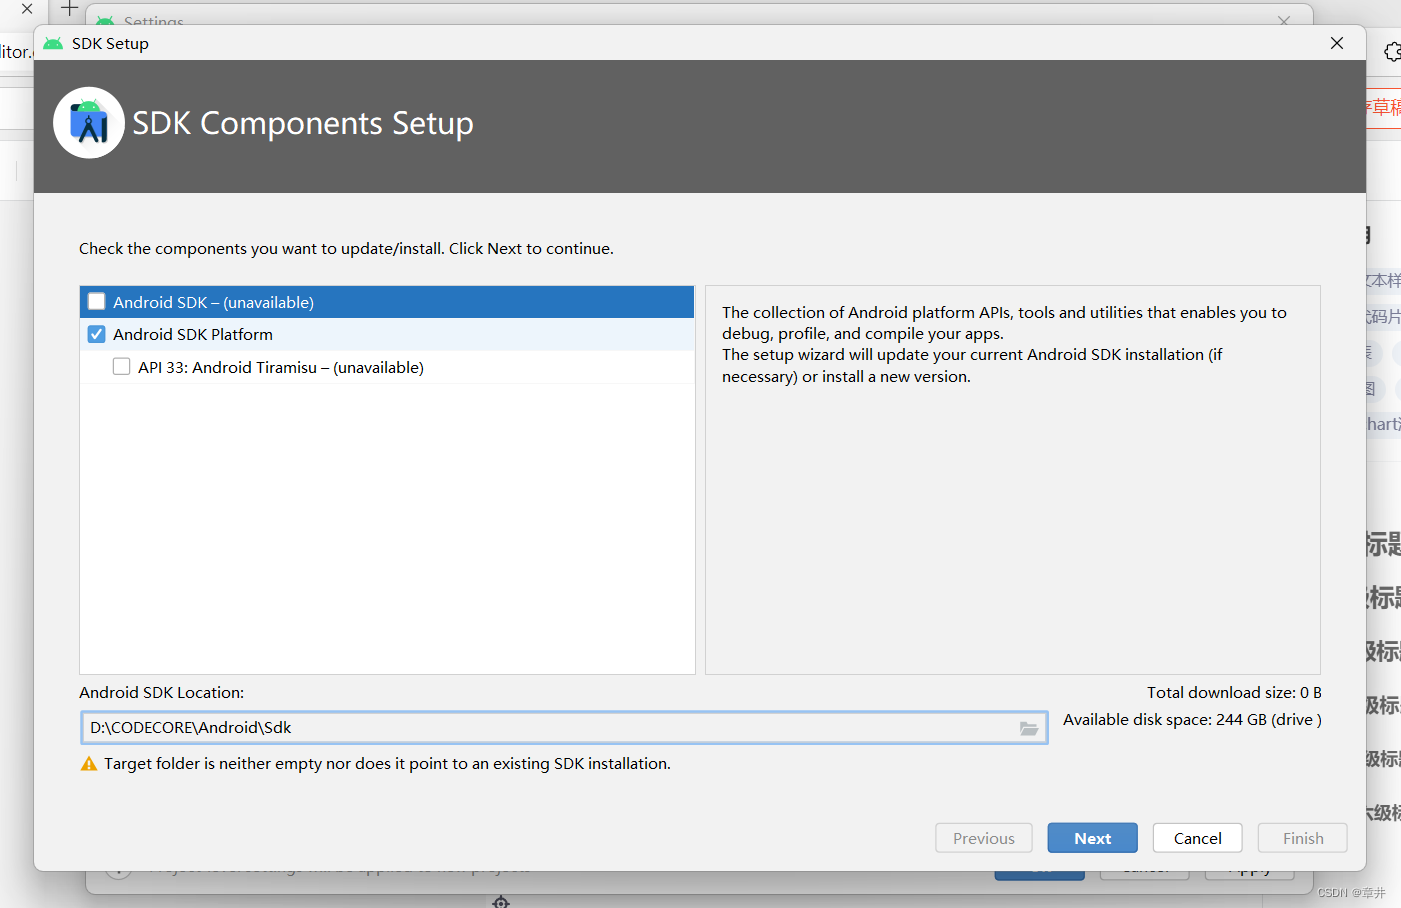Click the component description text panel
The image size is (1401, 908).
pos(1013,480)
